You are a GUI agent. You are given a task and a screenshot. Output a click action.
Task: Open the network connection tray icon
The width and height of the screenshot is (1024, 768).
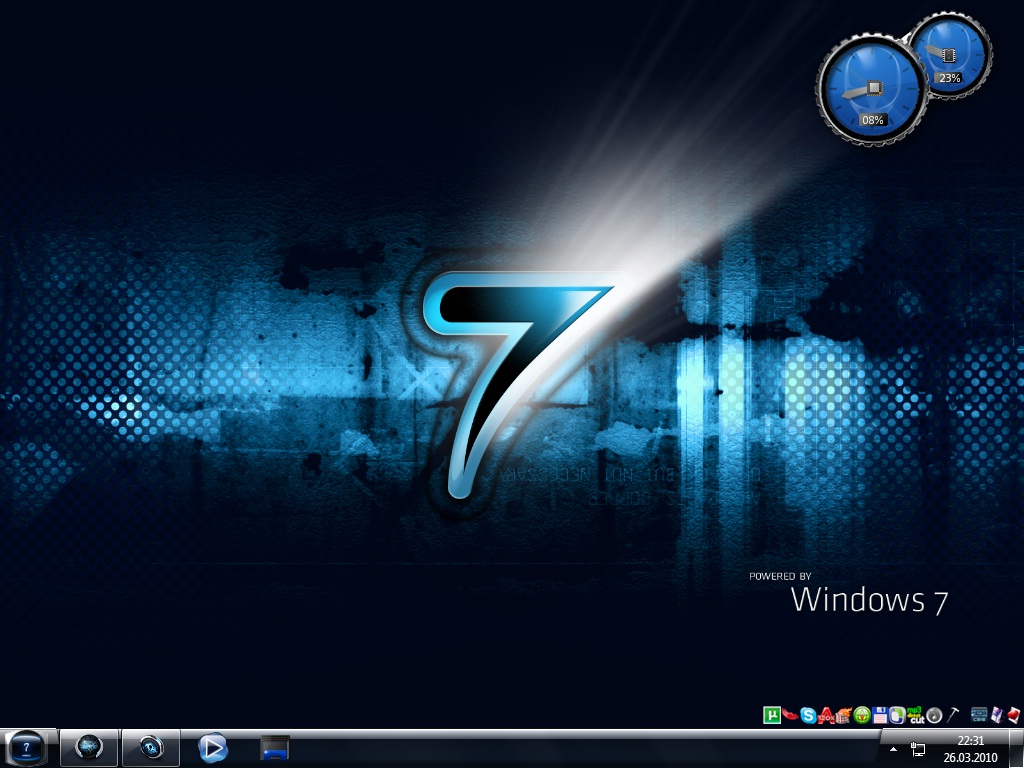pos(918,749)
